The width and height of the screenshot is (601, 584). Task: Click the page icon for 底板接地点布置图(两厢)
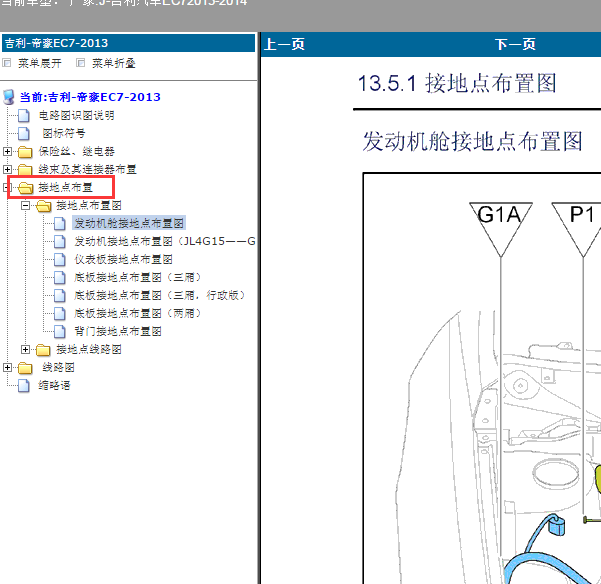(x=60, y=313)
